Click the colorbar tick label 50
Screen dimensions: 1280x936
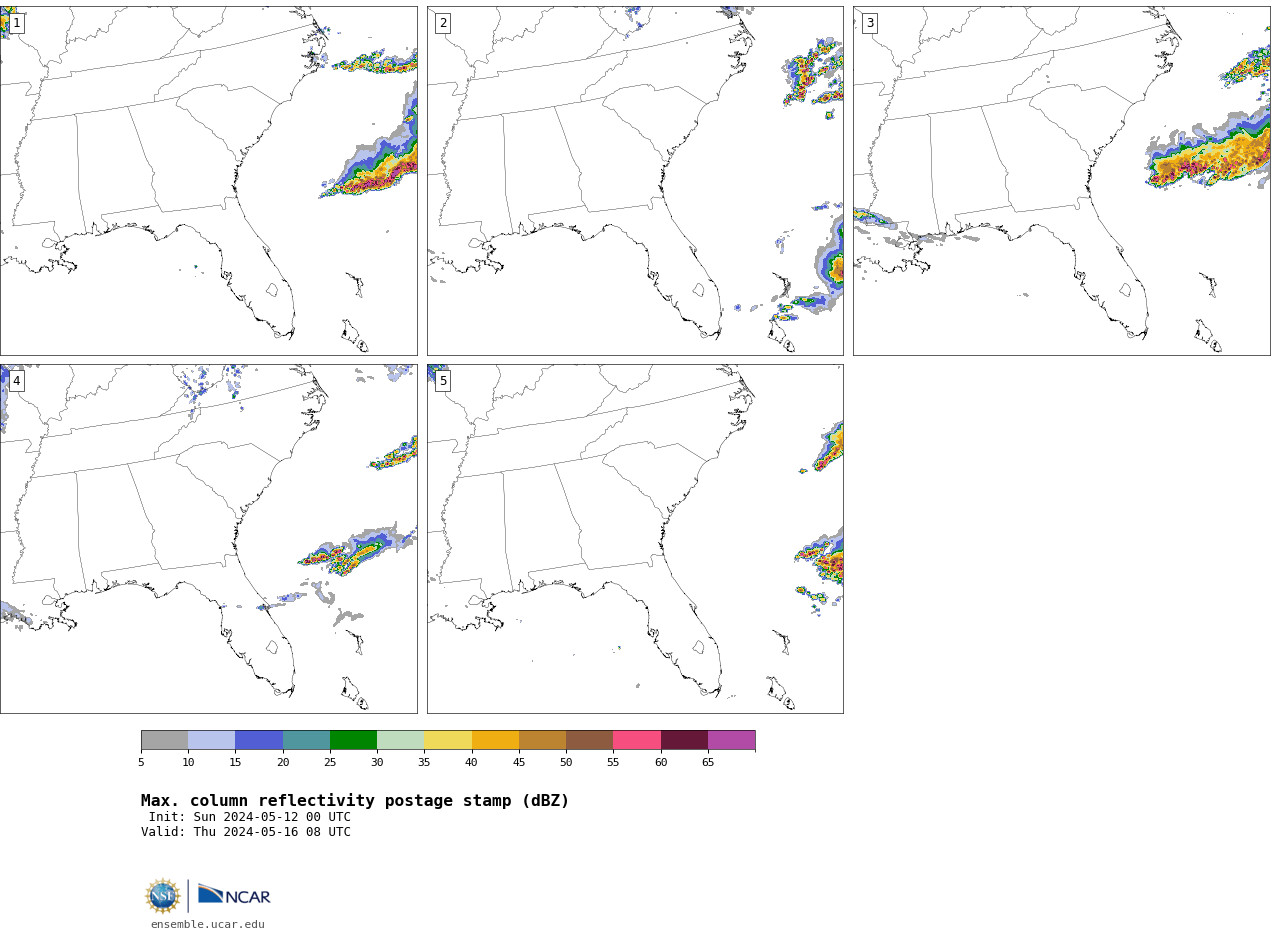pyautogui.click(x=566, y=763)
